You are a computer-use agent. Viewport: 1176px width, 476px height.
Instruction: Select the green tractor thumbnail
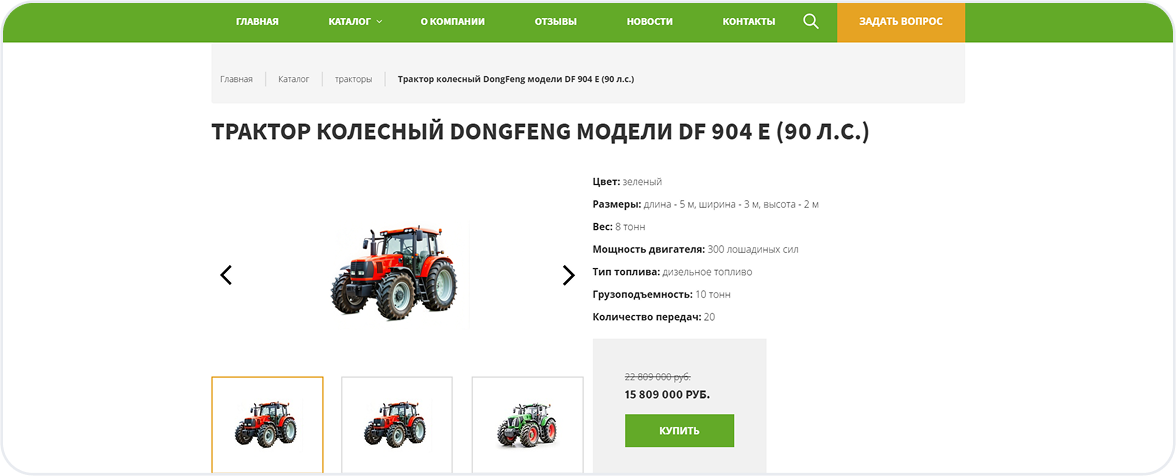527,424
